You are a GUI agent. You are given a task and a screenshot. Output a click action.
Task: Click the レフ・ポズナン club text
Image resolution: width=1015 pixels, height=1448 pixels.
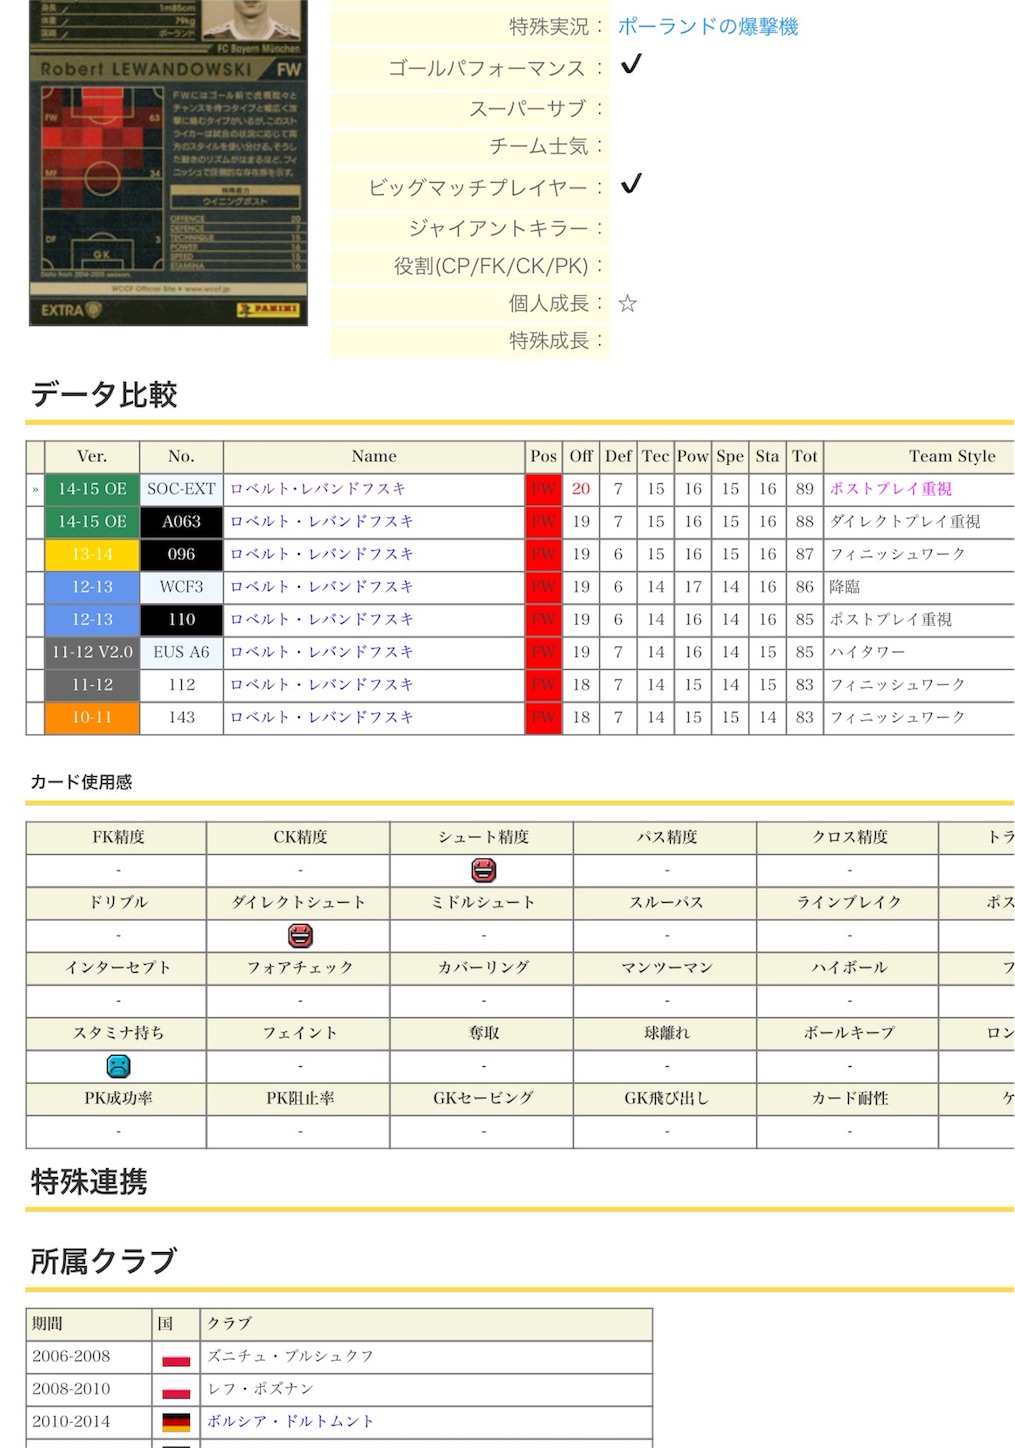pyautogui.click(x=260, y=1389)
